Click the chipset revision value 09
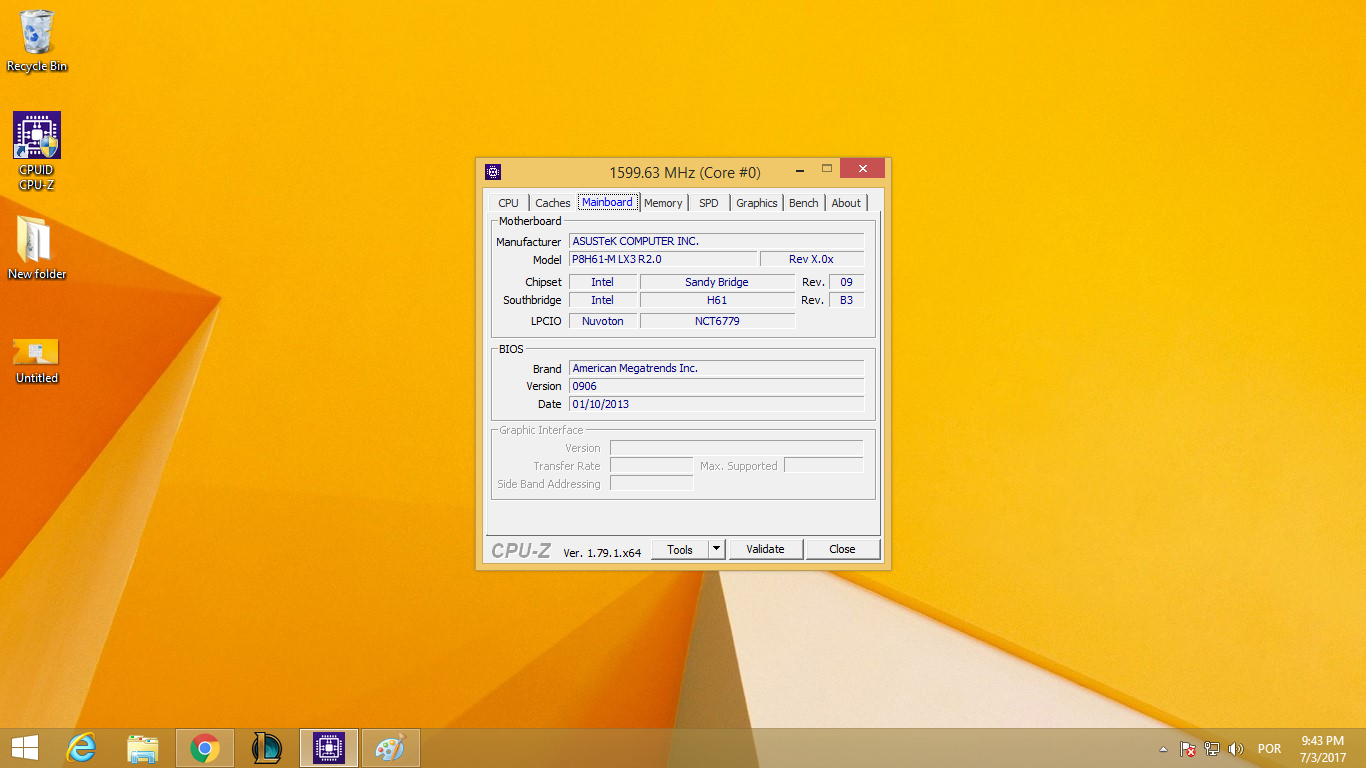The height and width of the screenshot is (768, 1366). coord(847,282)
